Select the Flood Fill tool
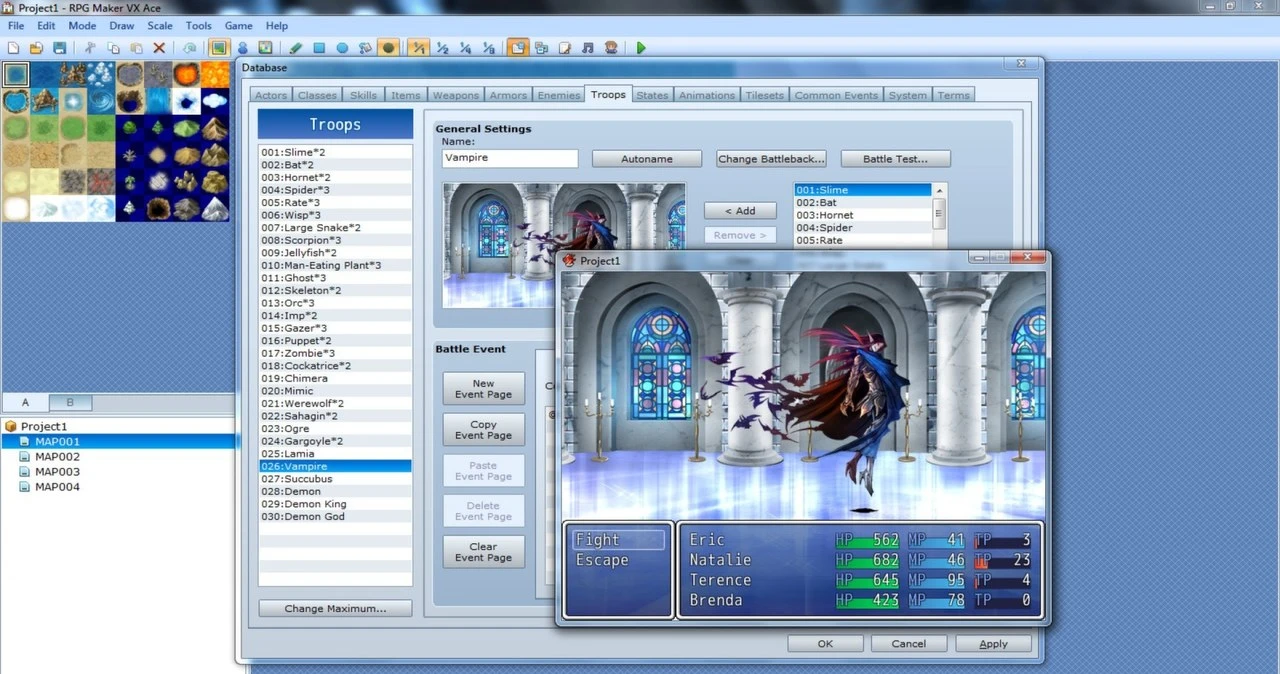This screenshot has height=674, width=1280. pyautogui.click(x=365, y=47)
